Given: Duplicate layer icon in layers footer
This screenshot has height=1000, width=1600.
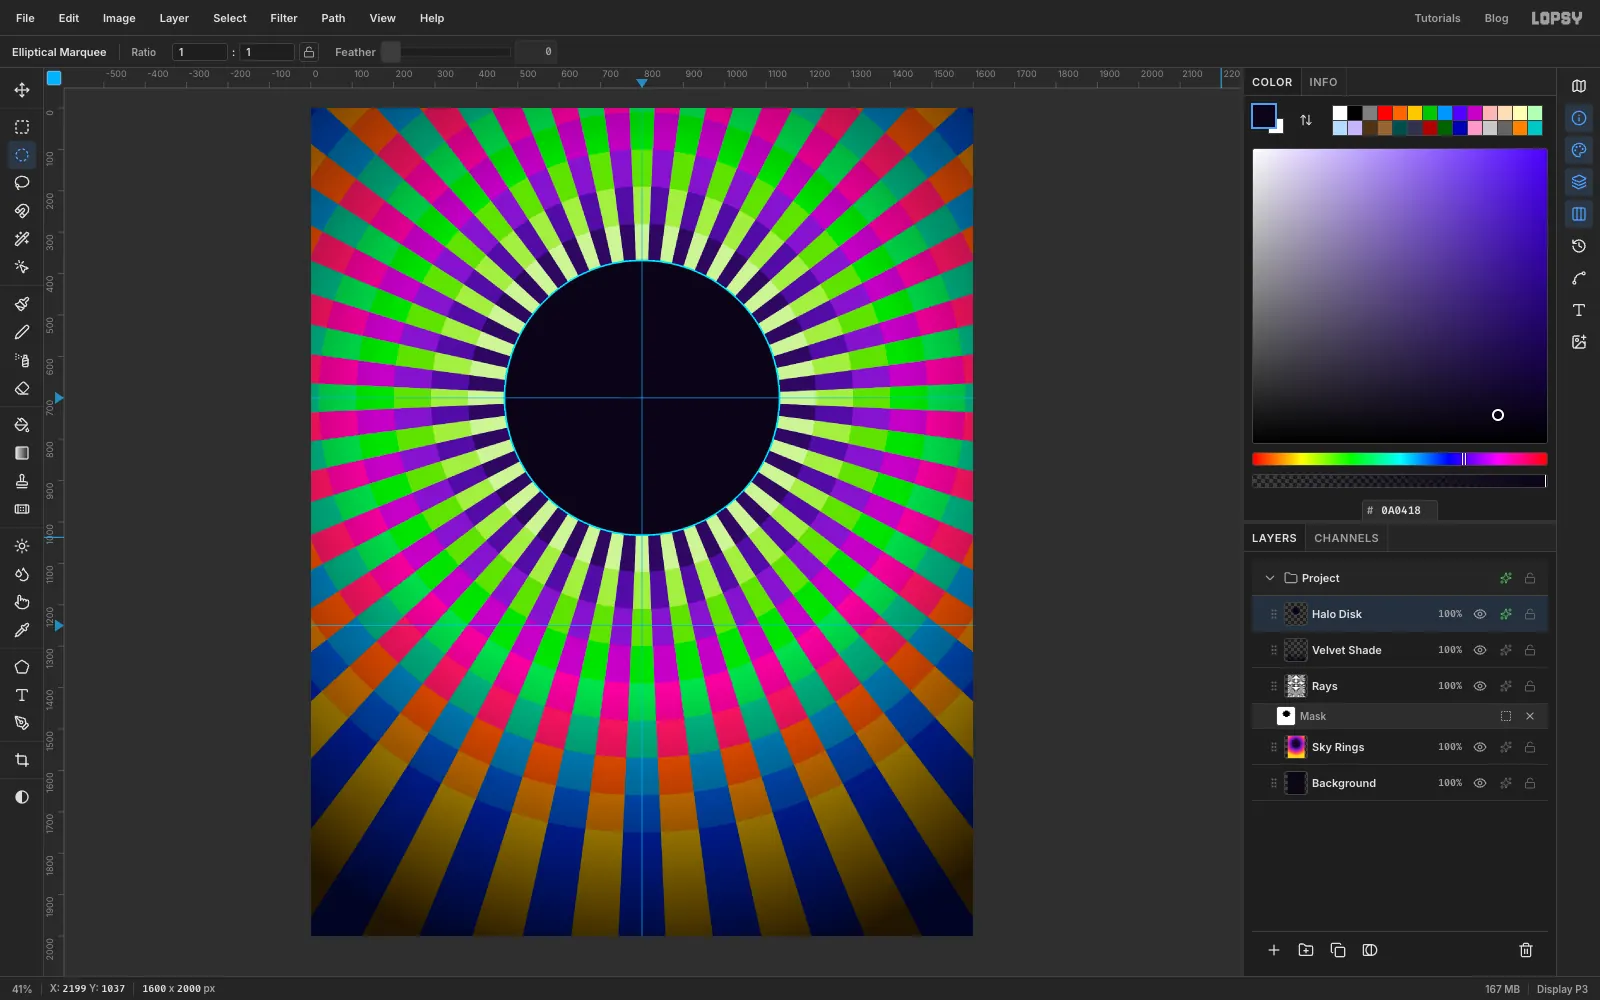Looking at the screenshot, I should (1338, 950).
